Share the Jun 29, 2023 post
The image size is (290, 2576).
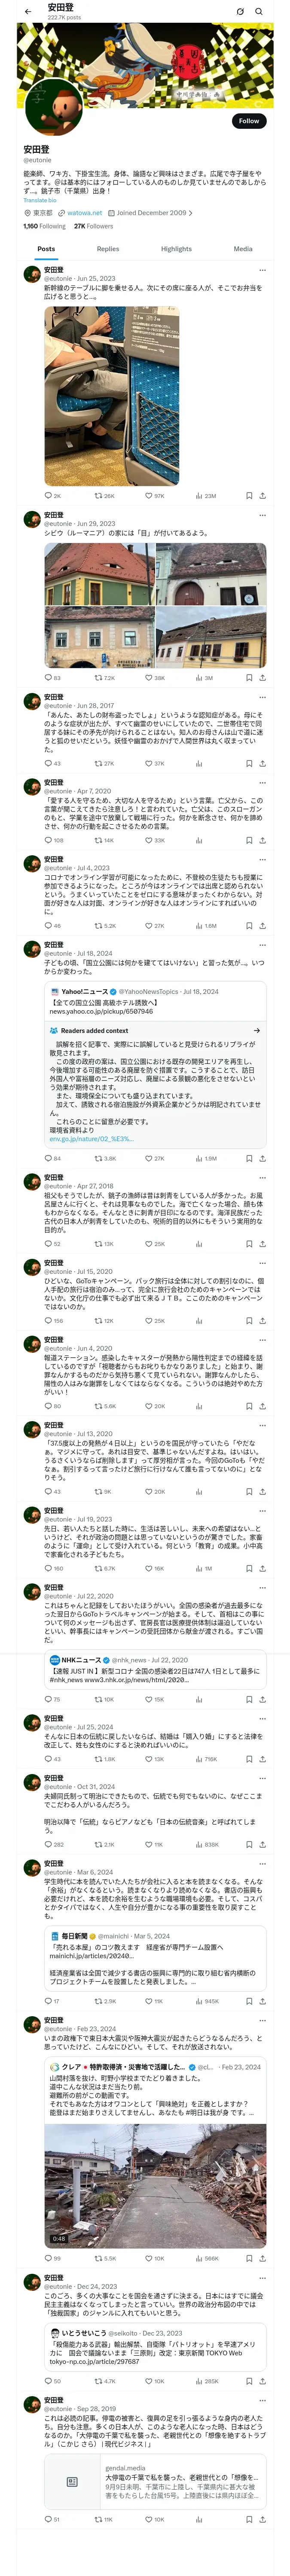(262, 677)
